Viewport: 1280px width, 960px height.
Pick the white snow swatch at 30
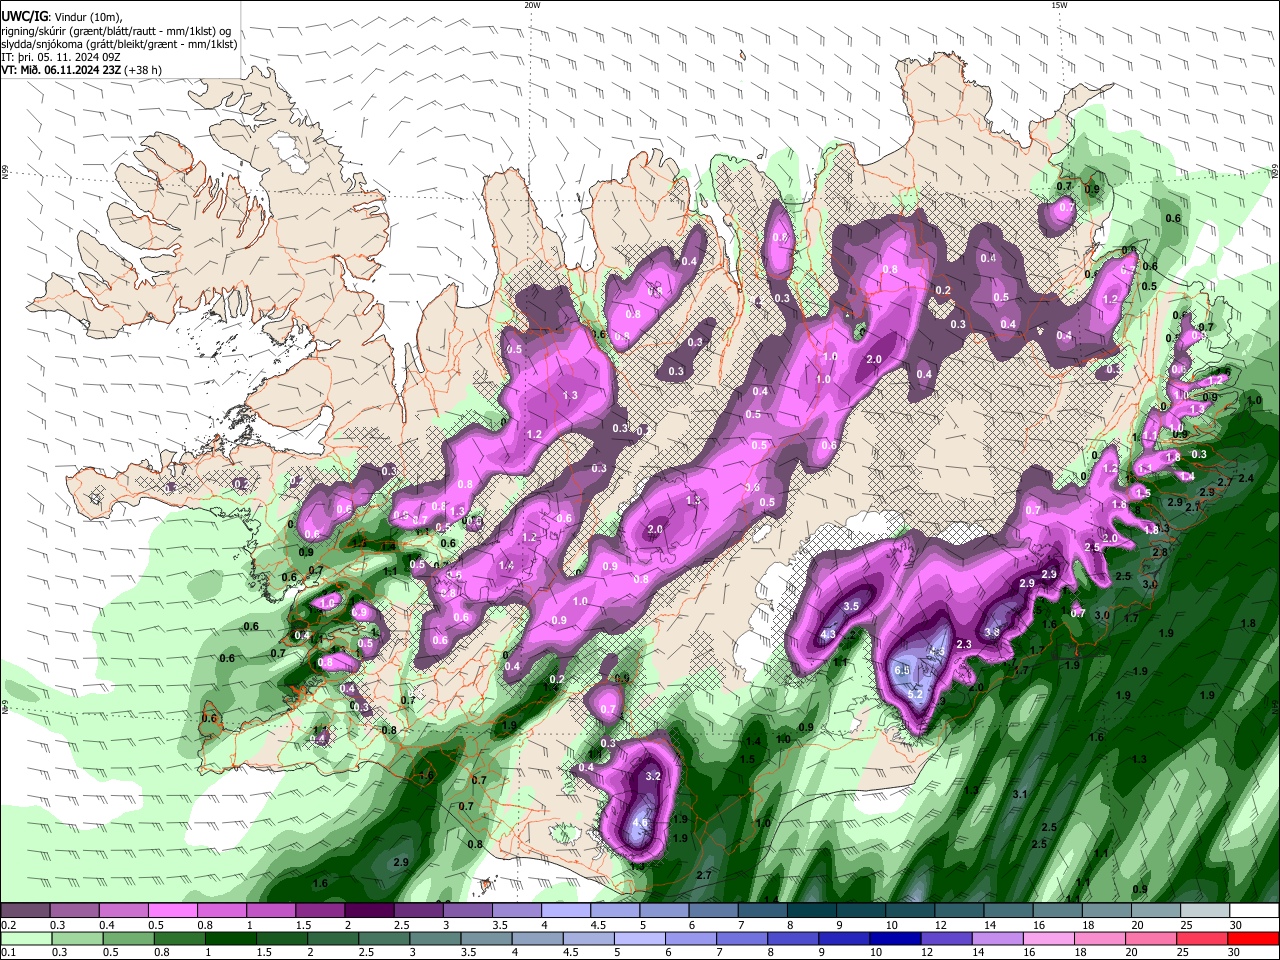[1255, 911]
